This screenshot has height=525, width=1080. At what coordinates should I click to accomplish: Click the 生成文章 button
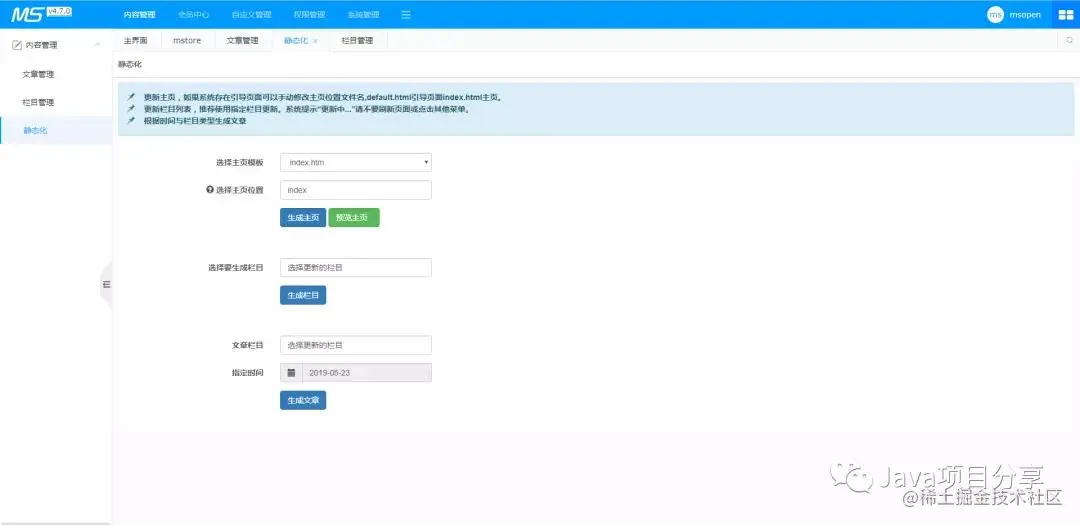point(303,400)
